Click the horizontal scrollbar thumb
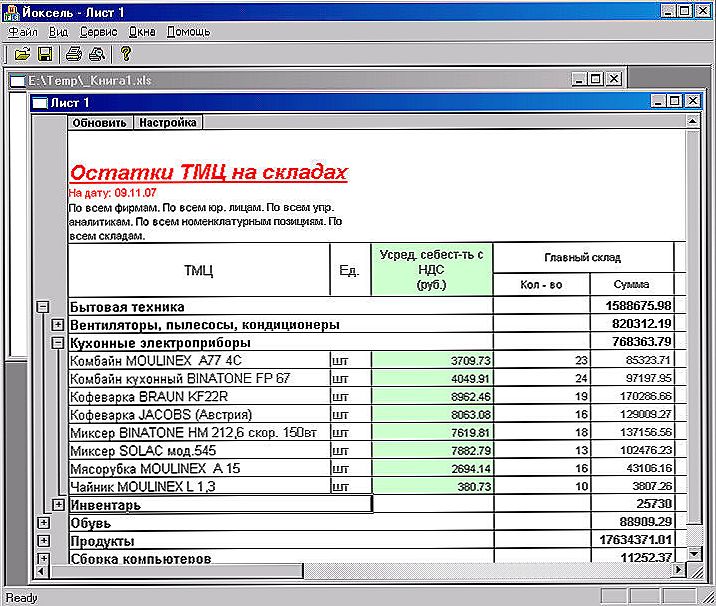This screenshot has width=716, height=606. pyautogui.click(x=176, y=570)
